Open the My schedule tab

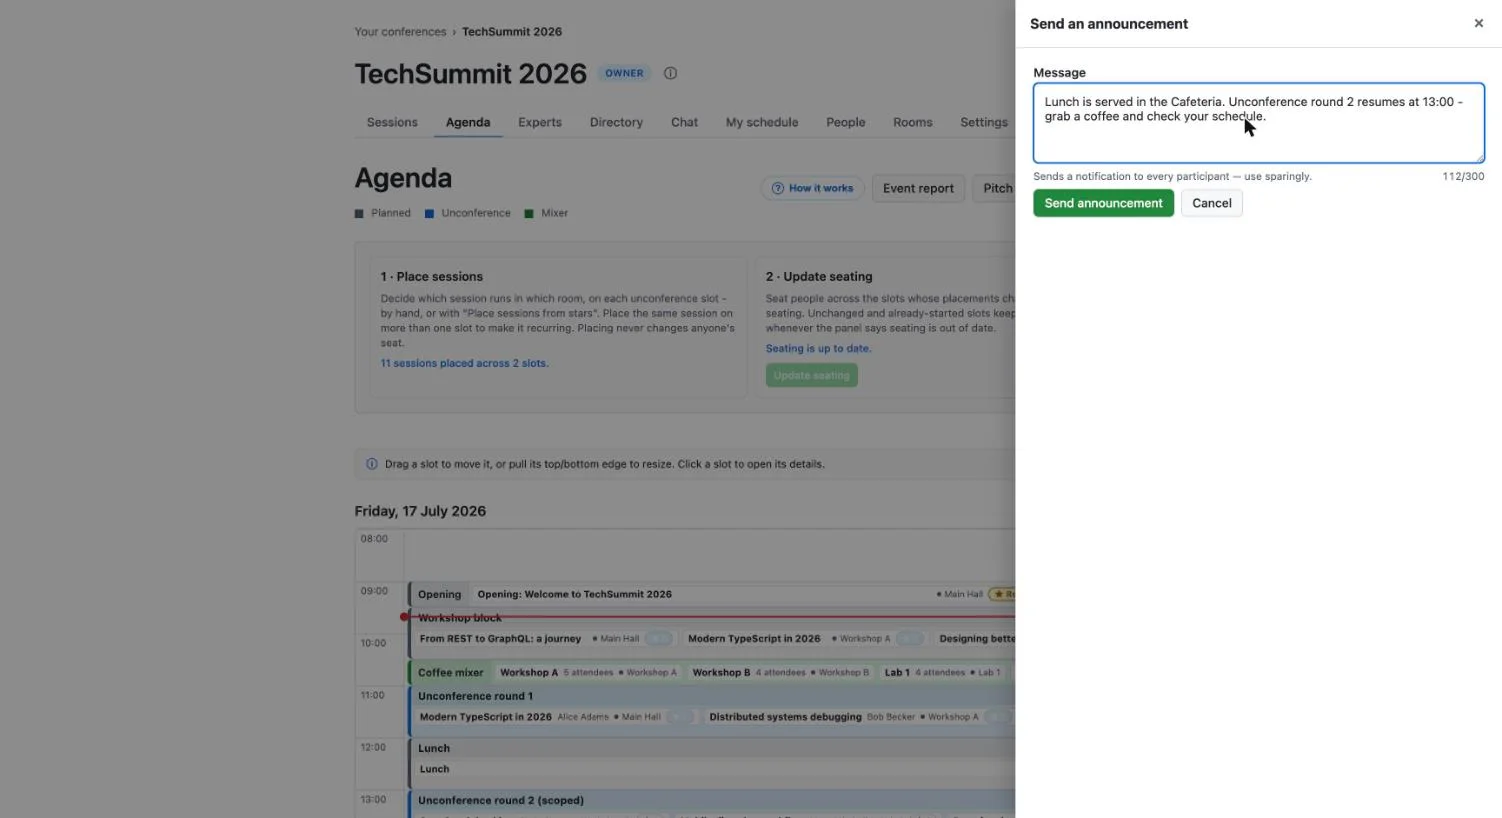pos(762,122)
